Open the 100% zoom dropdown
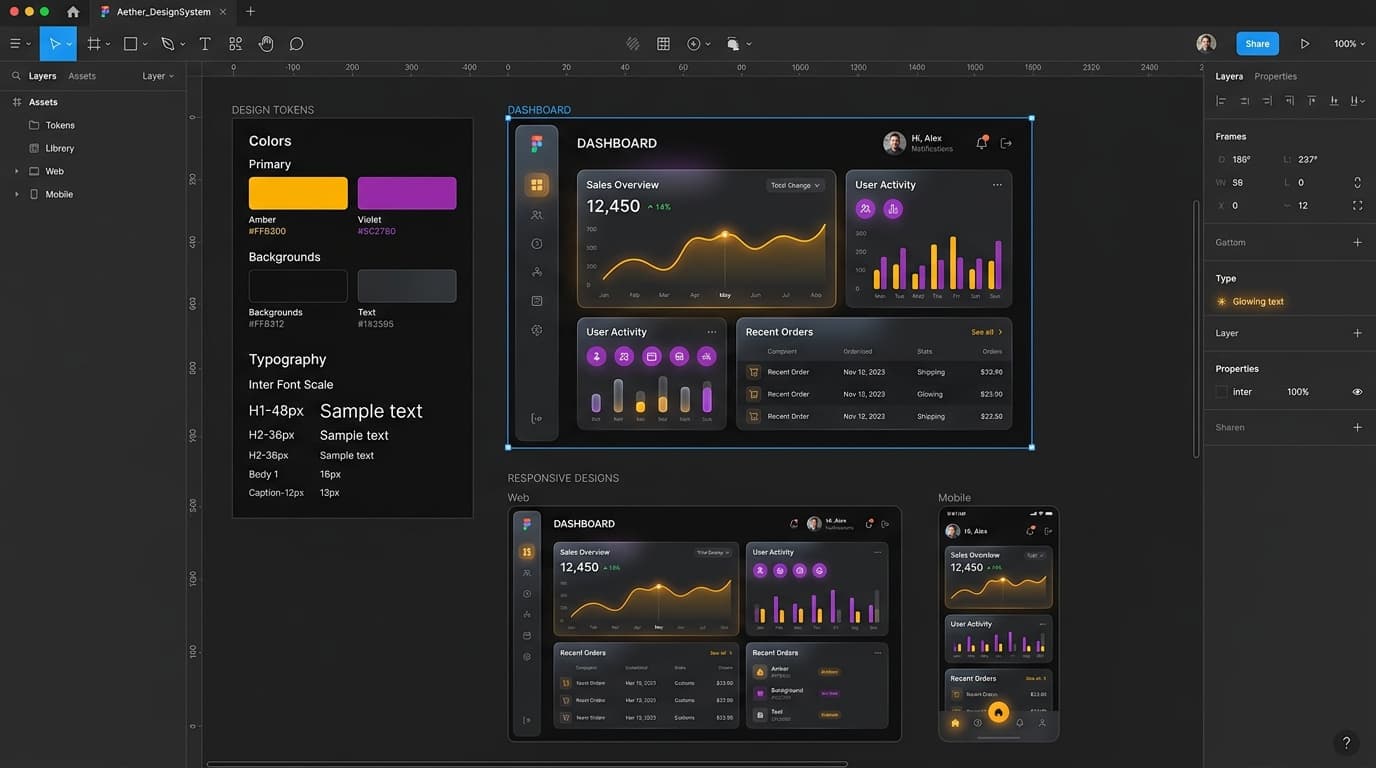 pos(1349,44)
